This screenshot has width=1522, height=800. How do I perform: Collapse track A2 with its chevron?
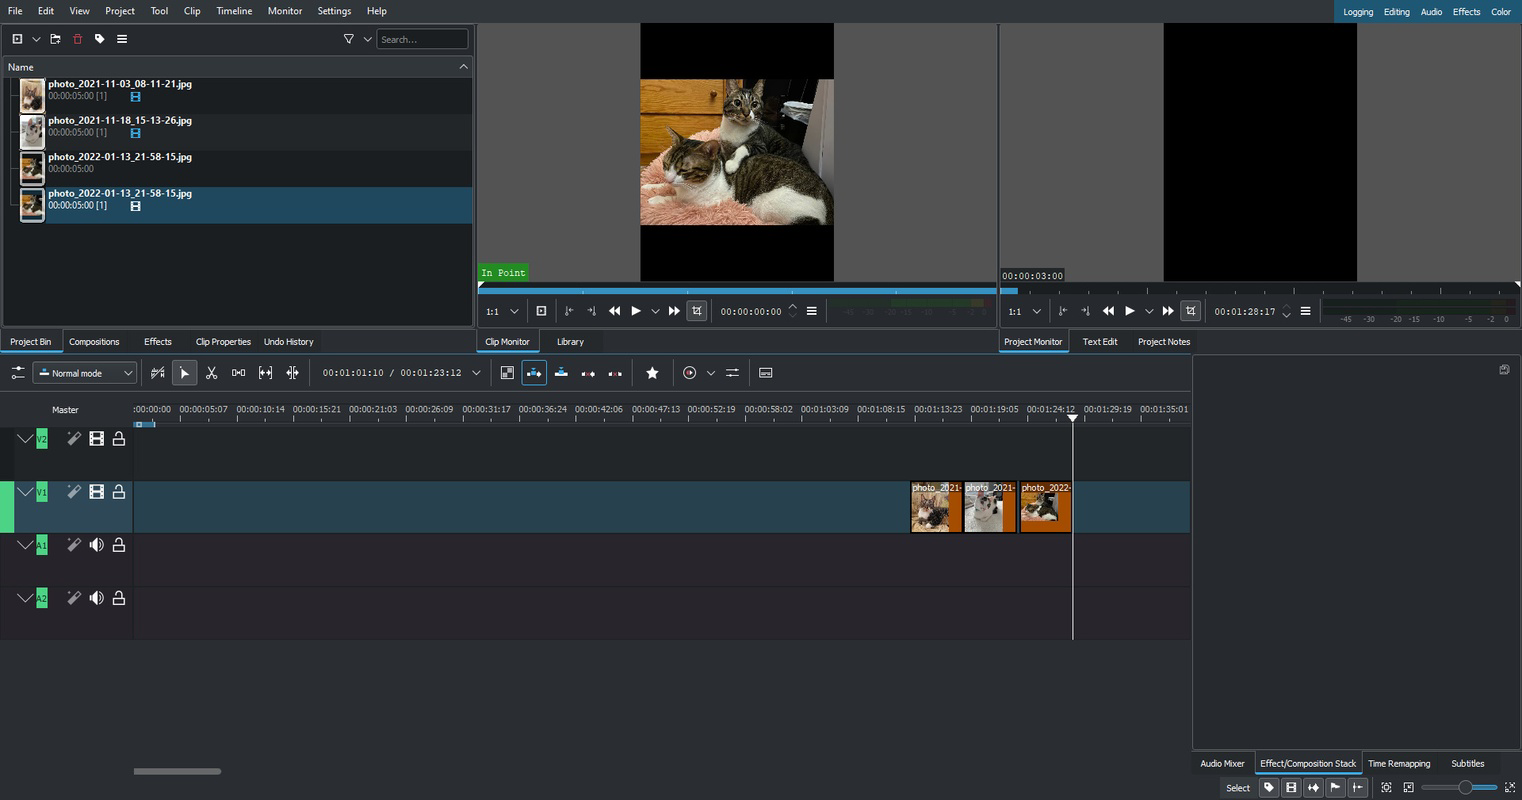click(24, 598)
